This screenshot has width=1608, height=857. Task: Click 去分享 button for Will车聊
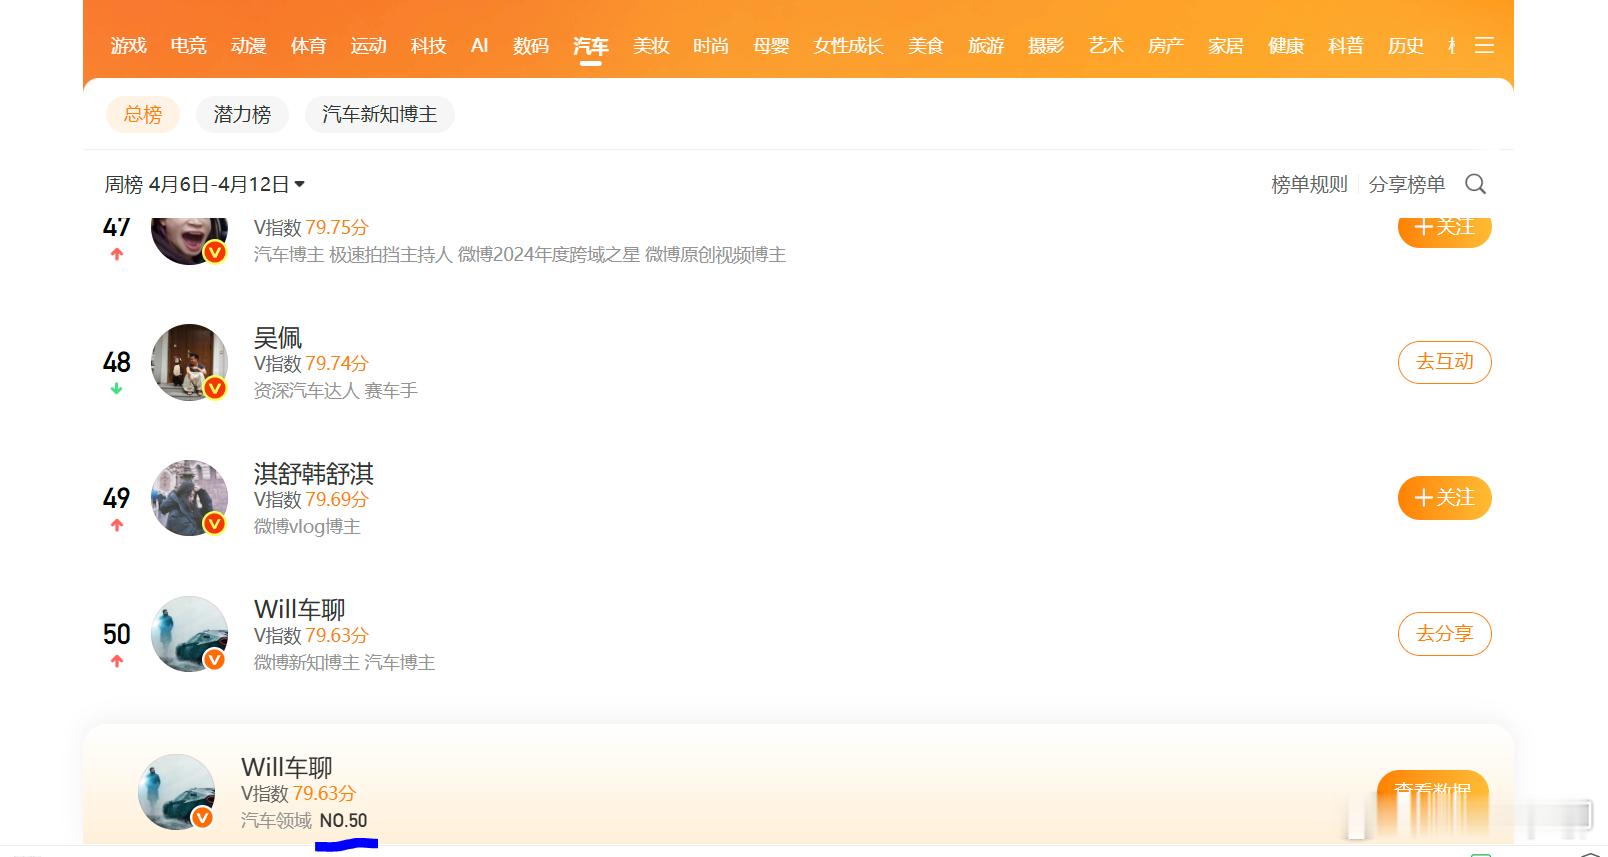click(1444, 634)
